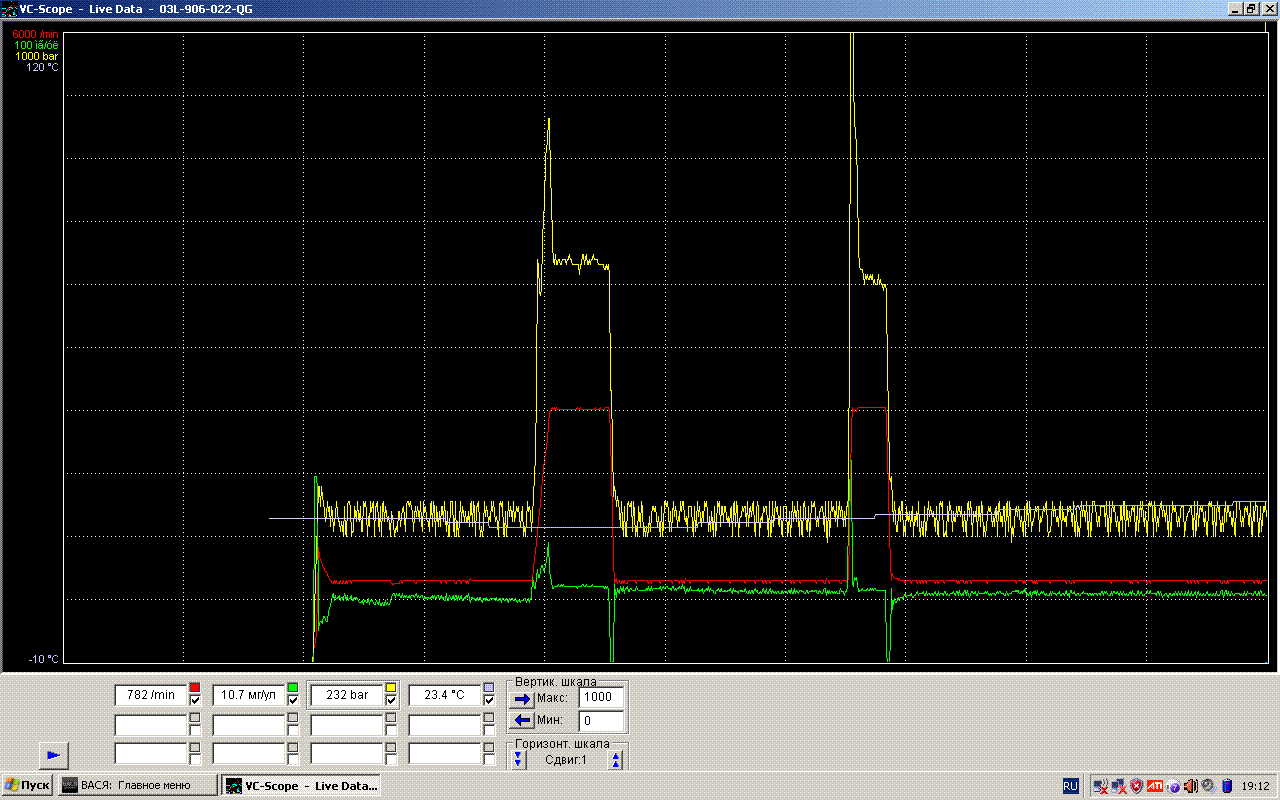Disable the 23.4 °C temperature channel checkbox

[489, 702]
